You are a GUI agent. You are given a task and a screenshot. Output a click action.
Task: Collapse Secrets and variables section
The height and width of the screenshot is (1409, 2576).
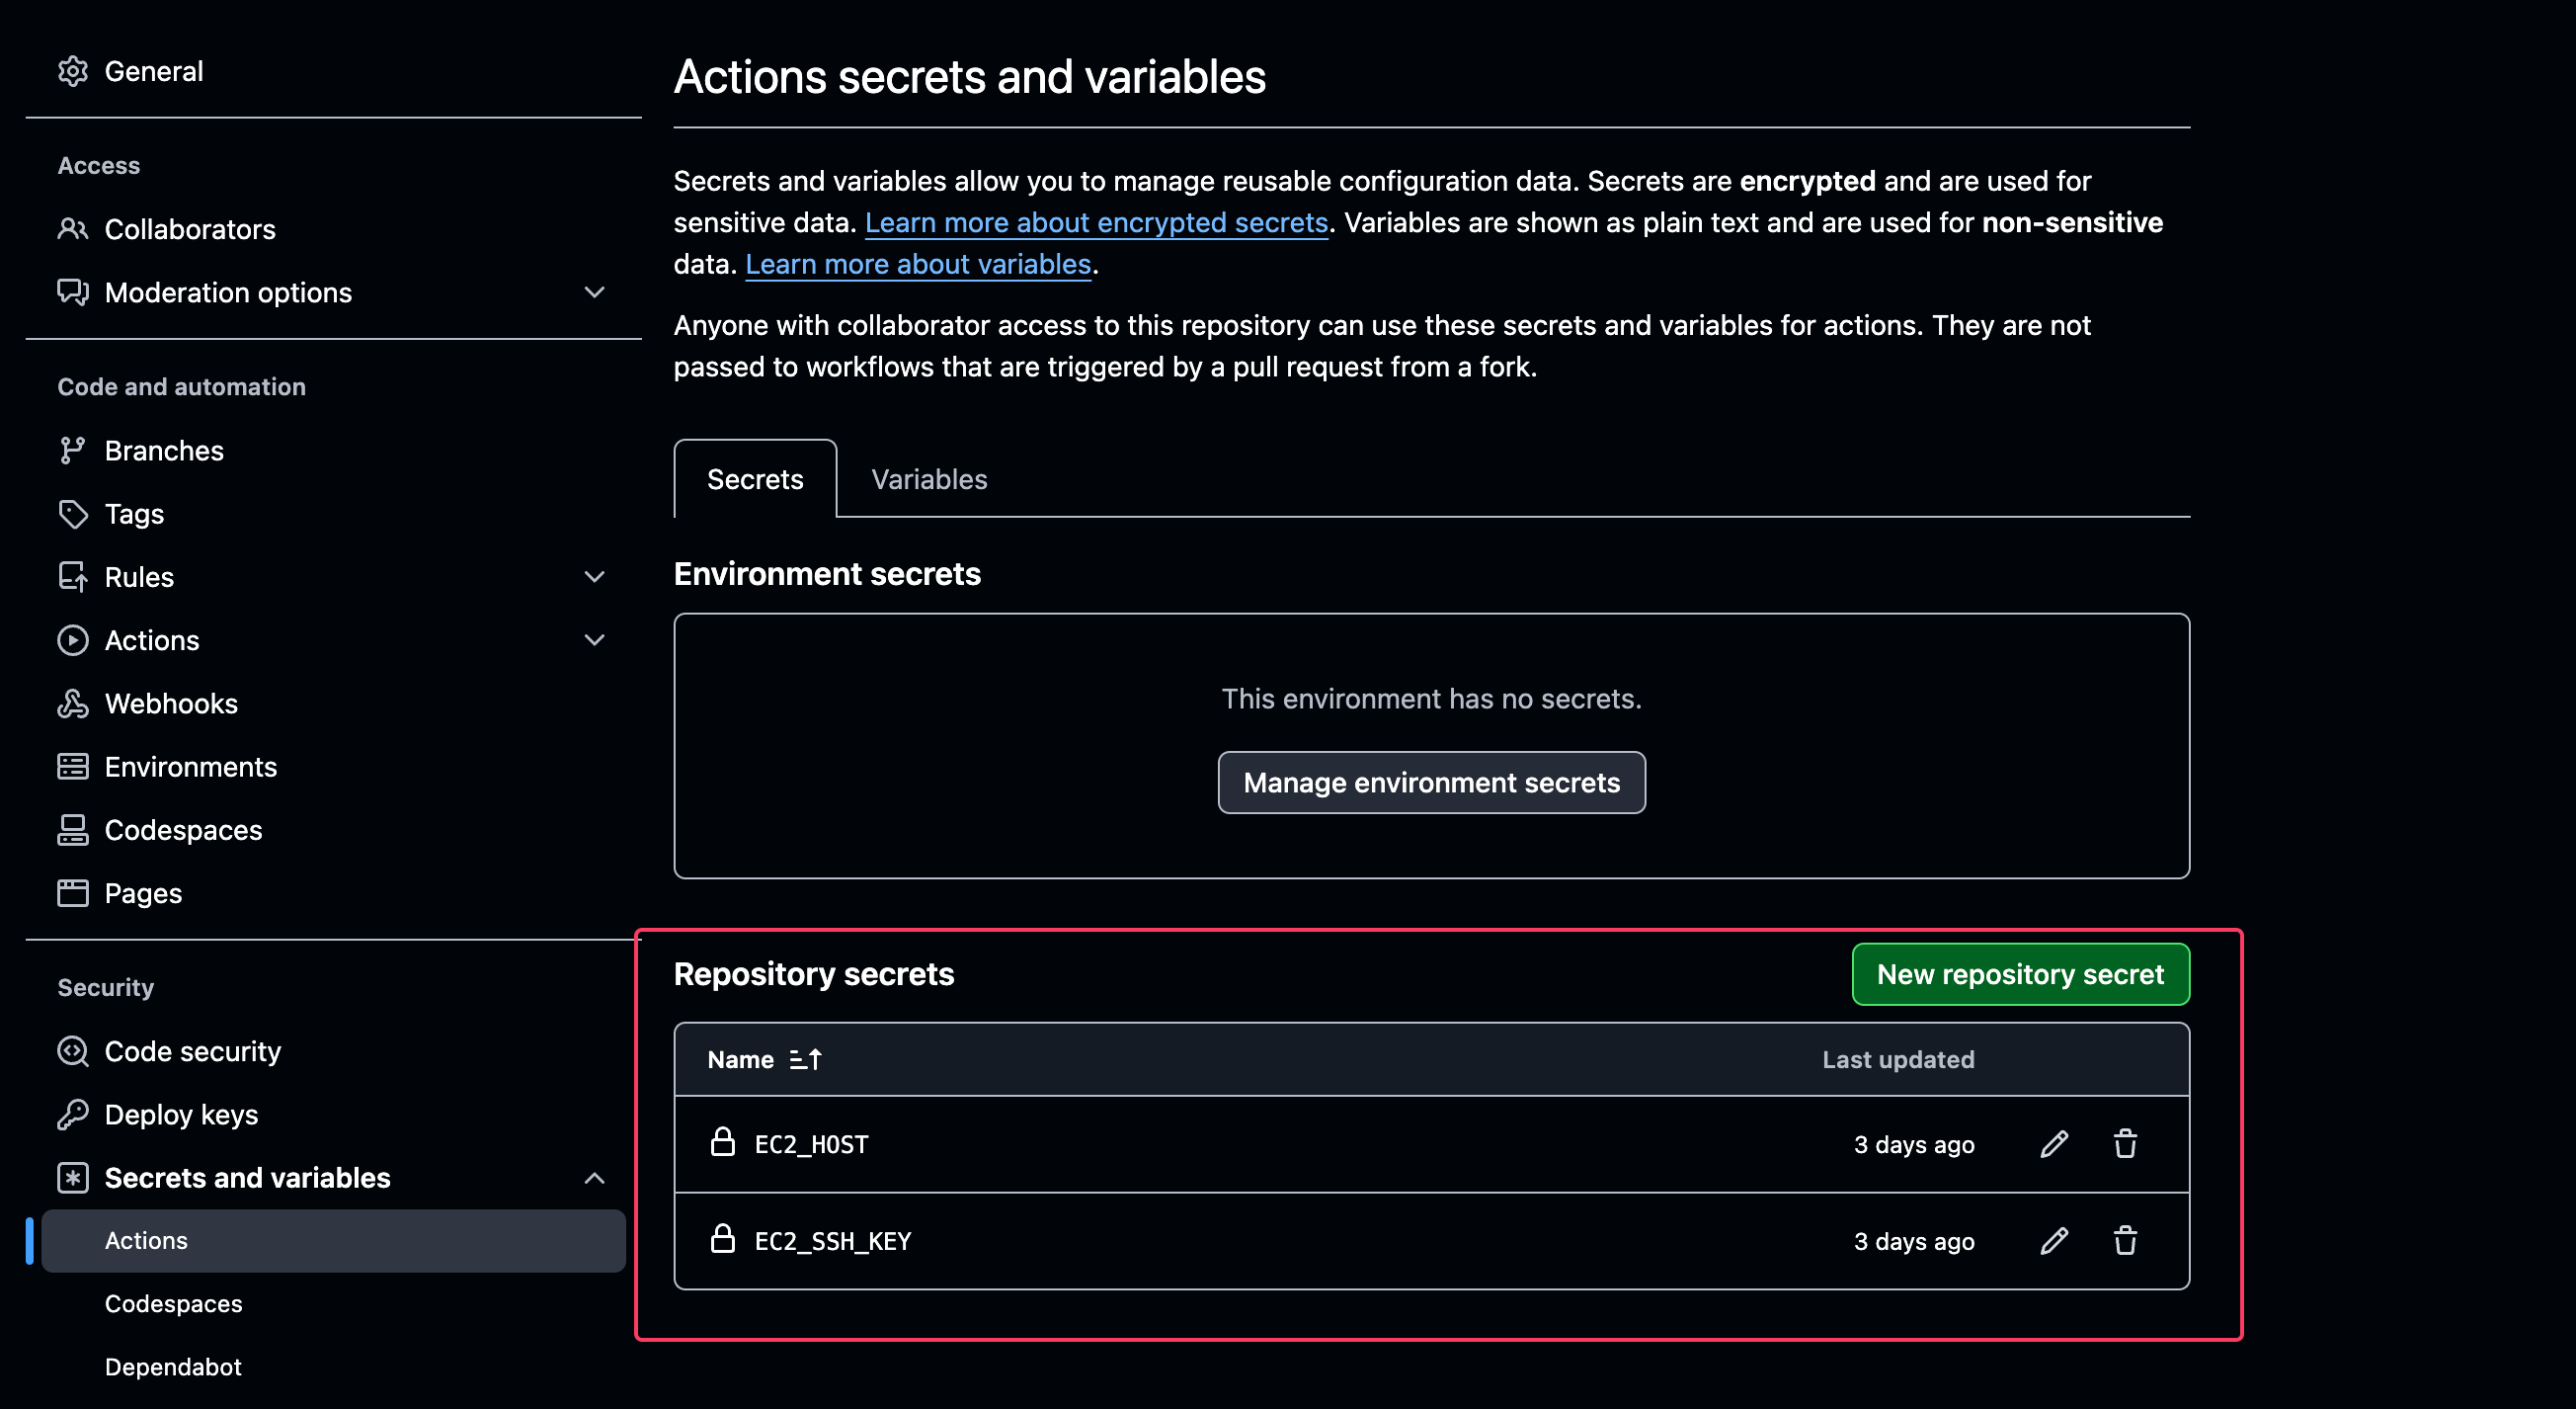[594, 1178]
